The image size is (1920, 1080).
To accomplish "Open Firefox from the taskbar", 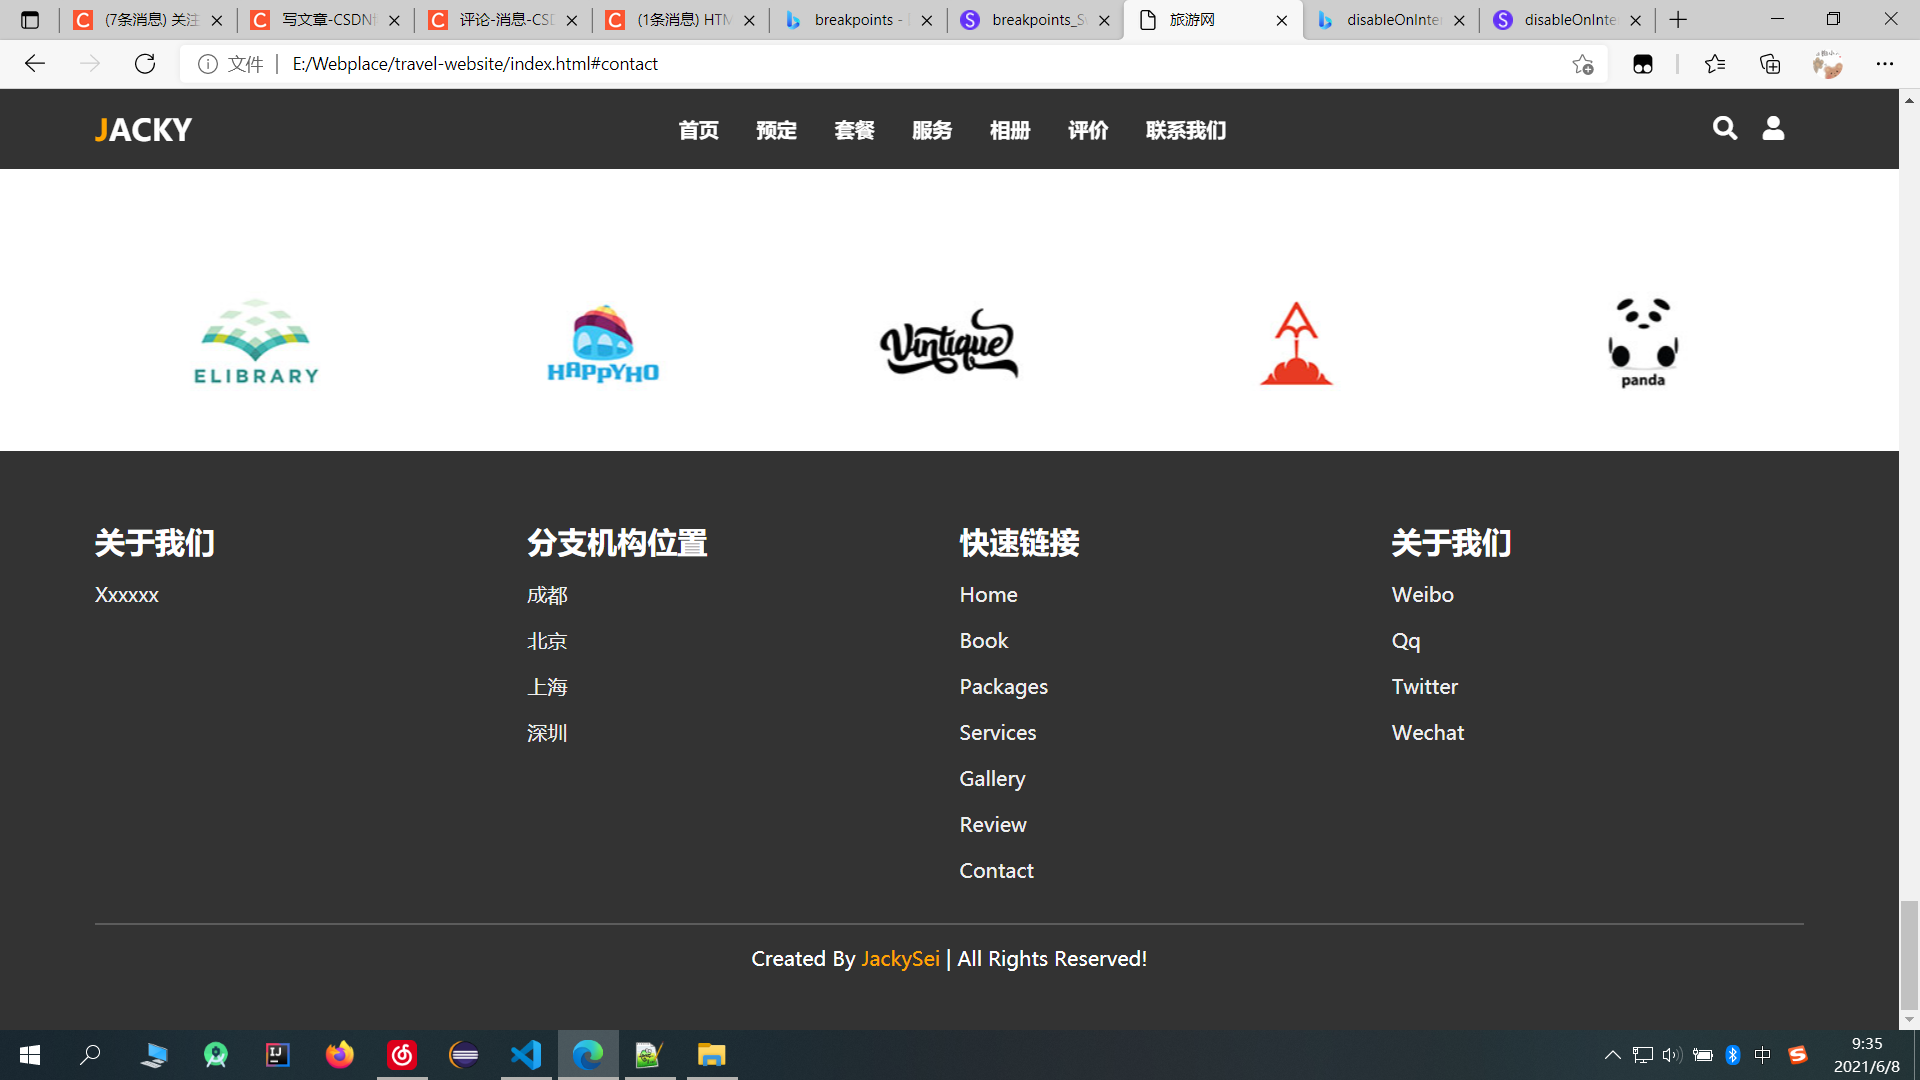I will coord(340,1054).
